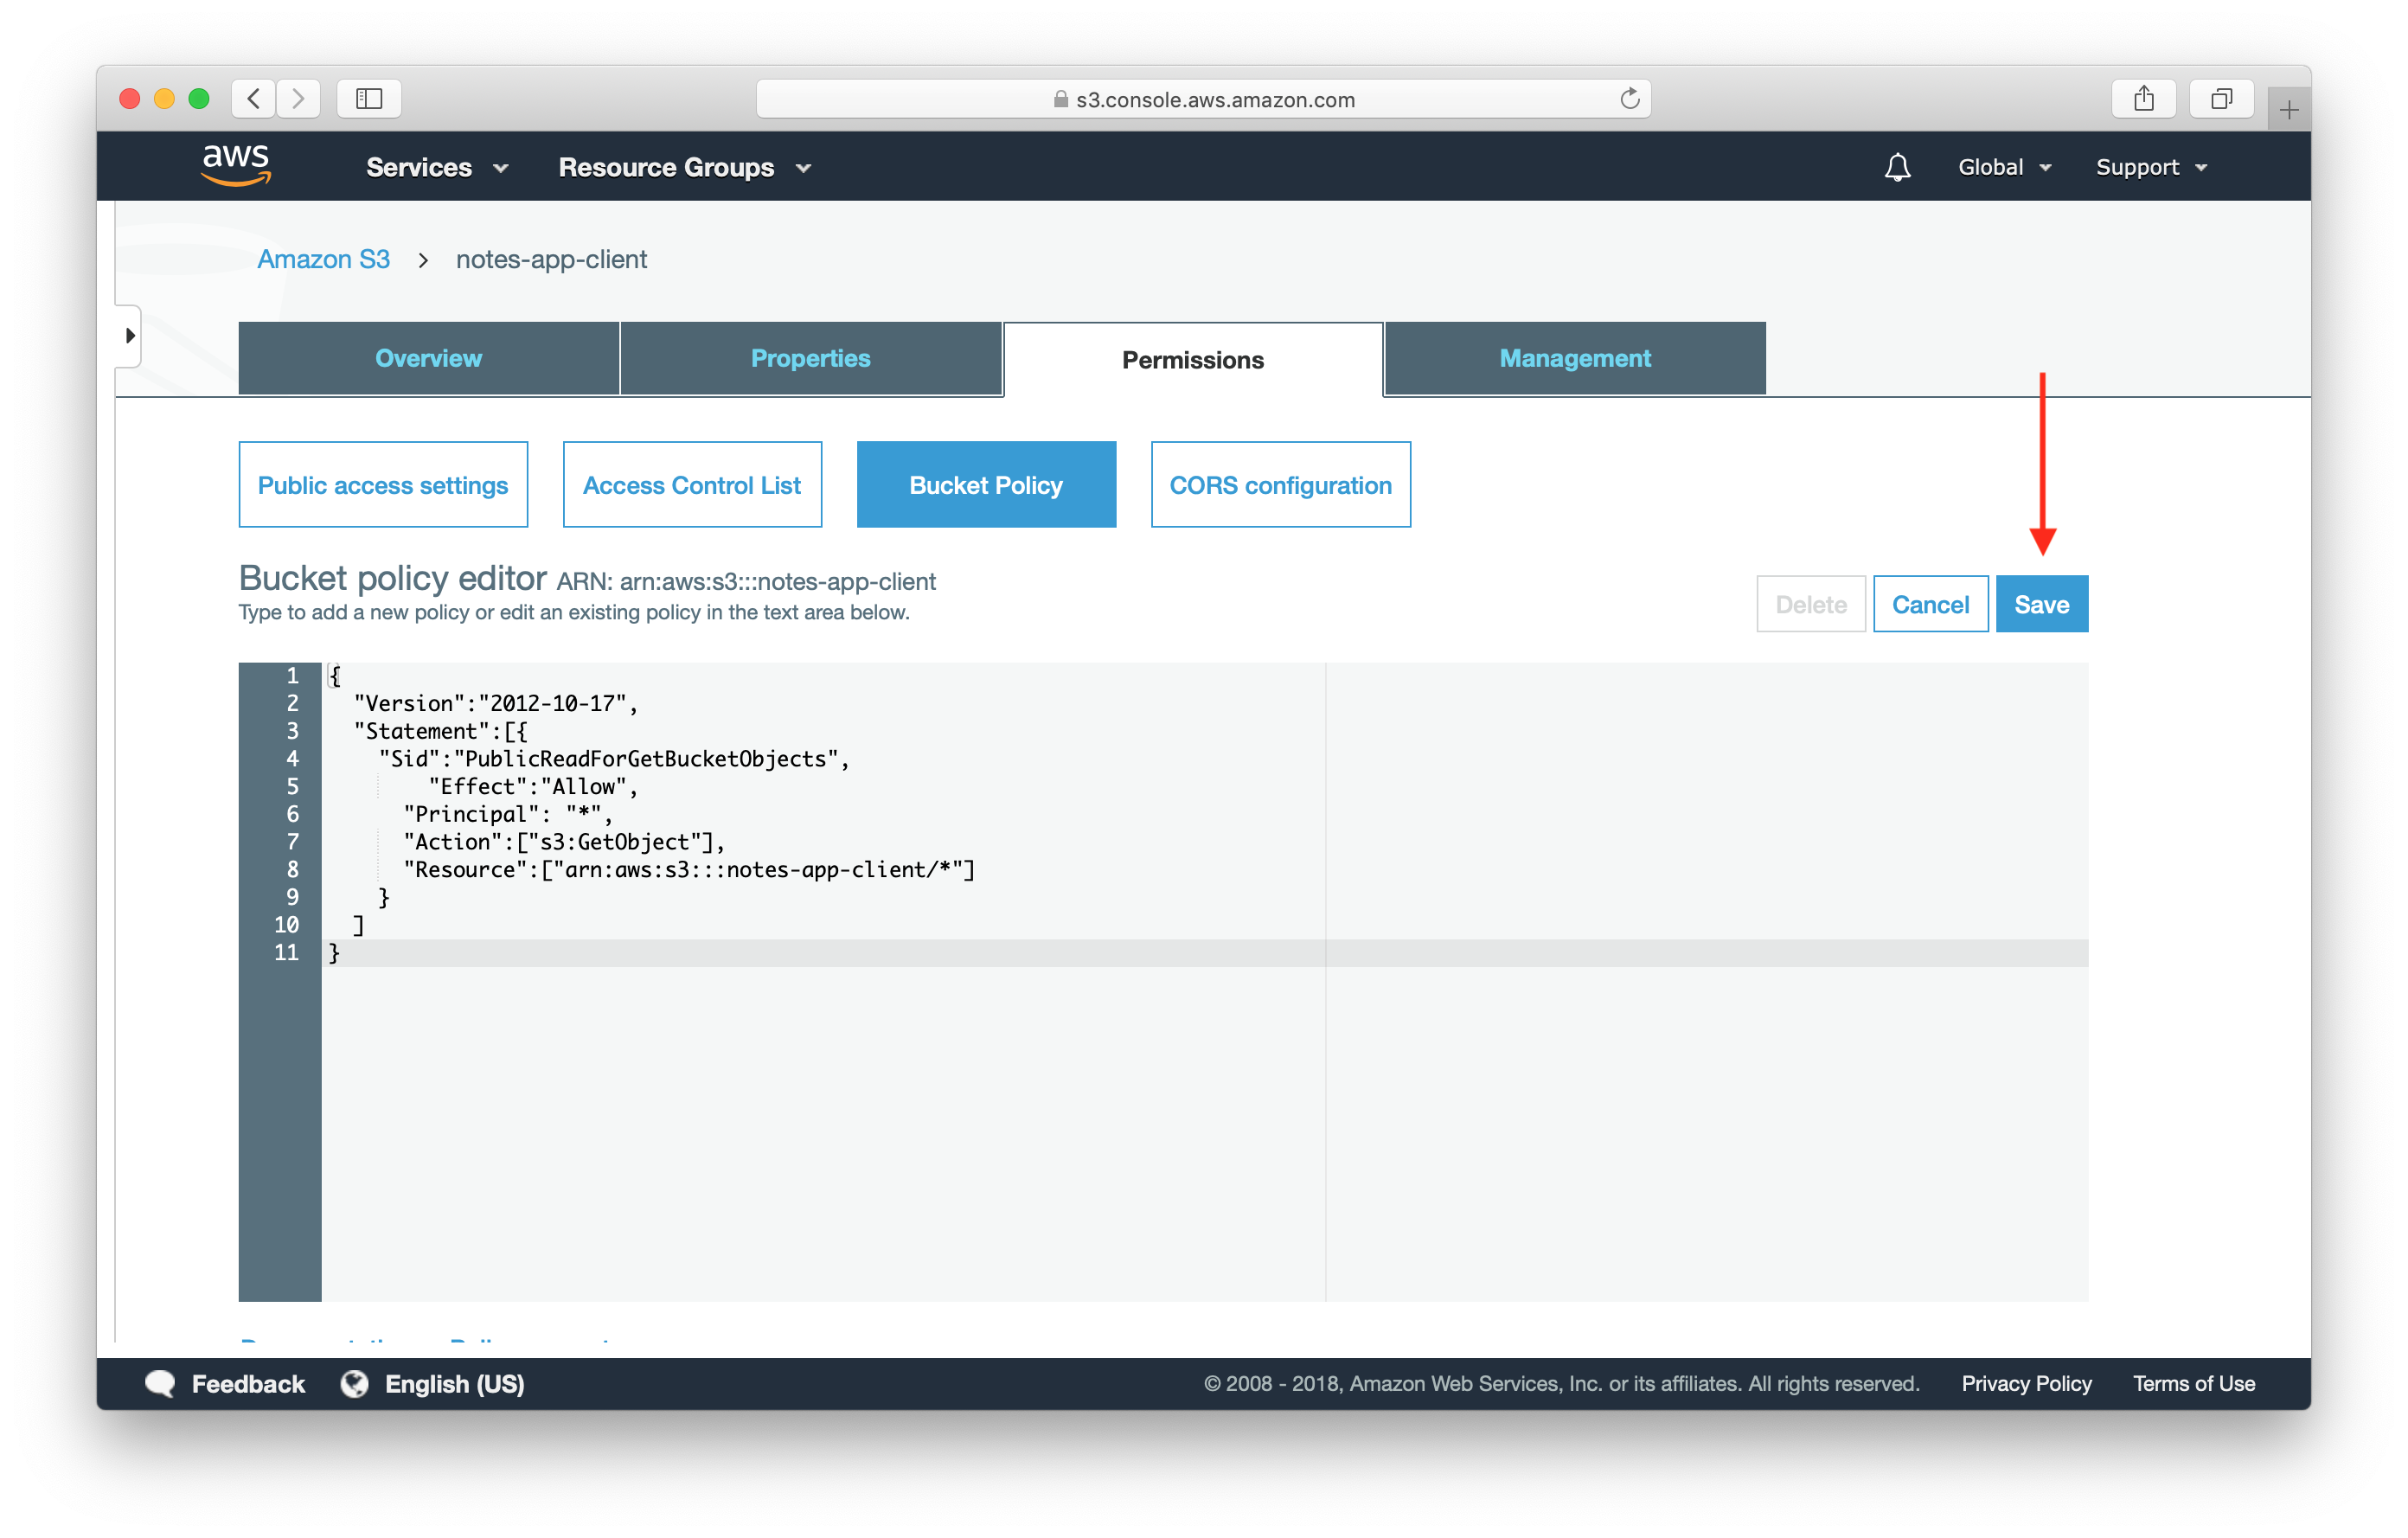
Task: Click the Bucket Policy icon button
Action: (x=984, y=483)
